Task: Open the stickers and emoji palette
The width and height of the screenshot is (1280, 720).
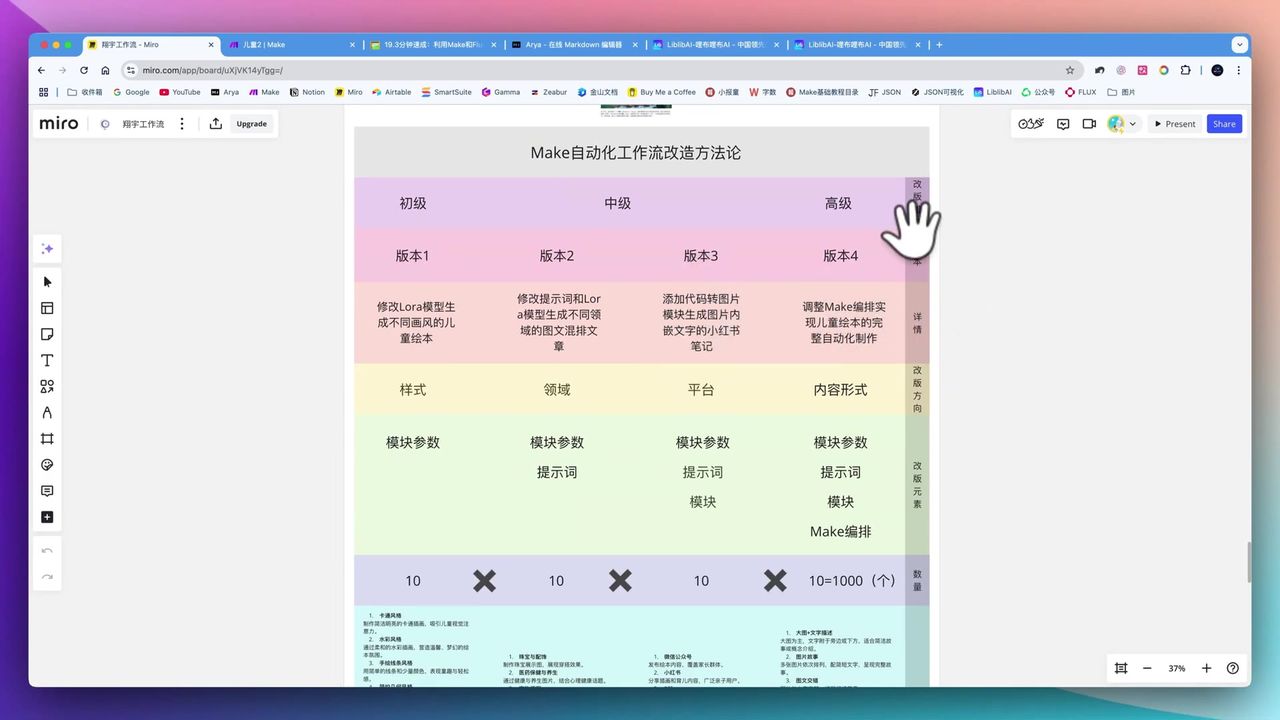Action: click(x=46, y=464)
